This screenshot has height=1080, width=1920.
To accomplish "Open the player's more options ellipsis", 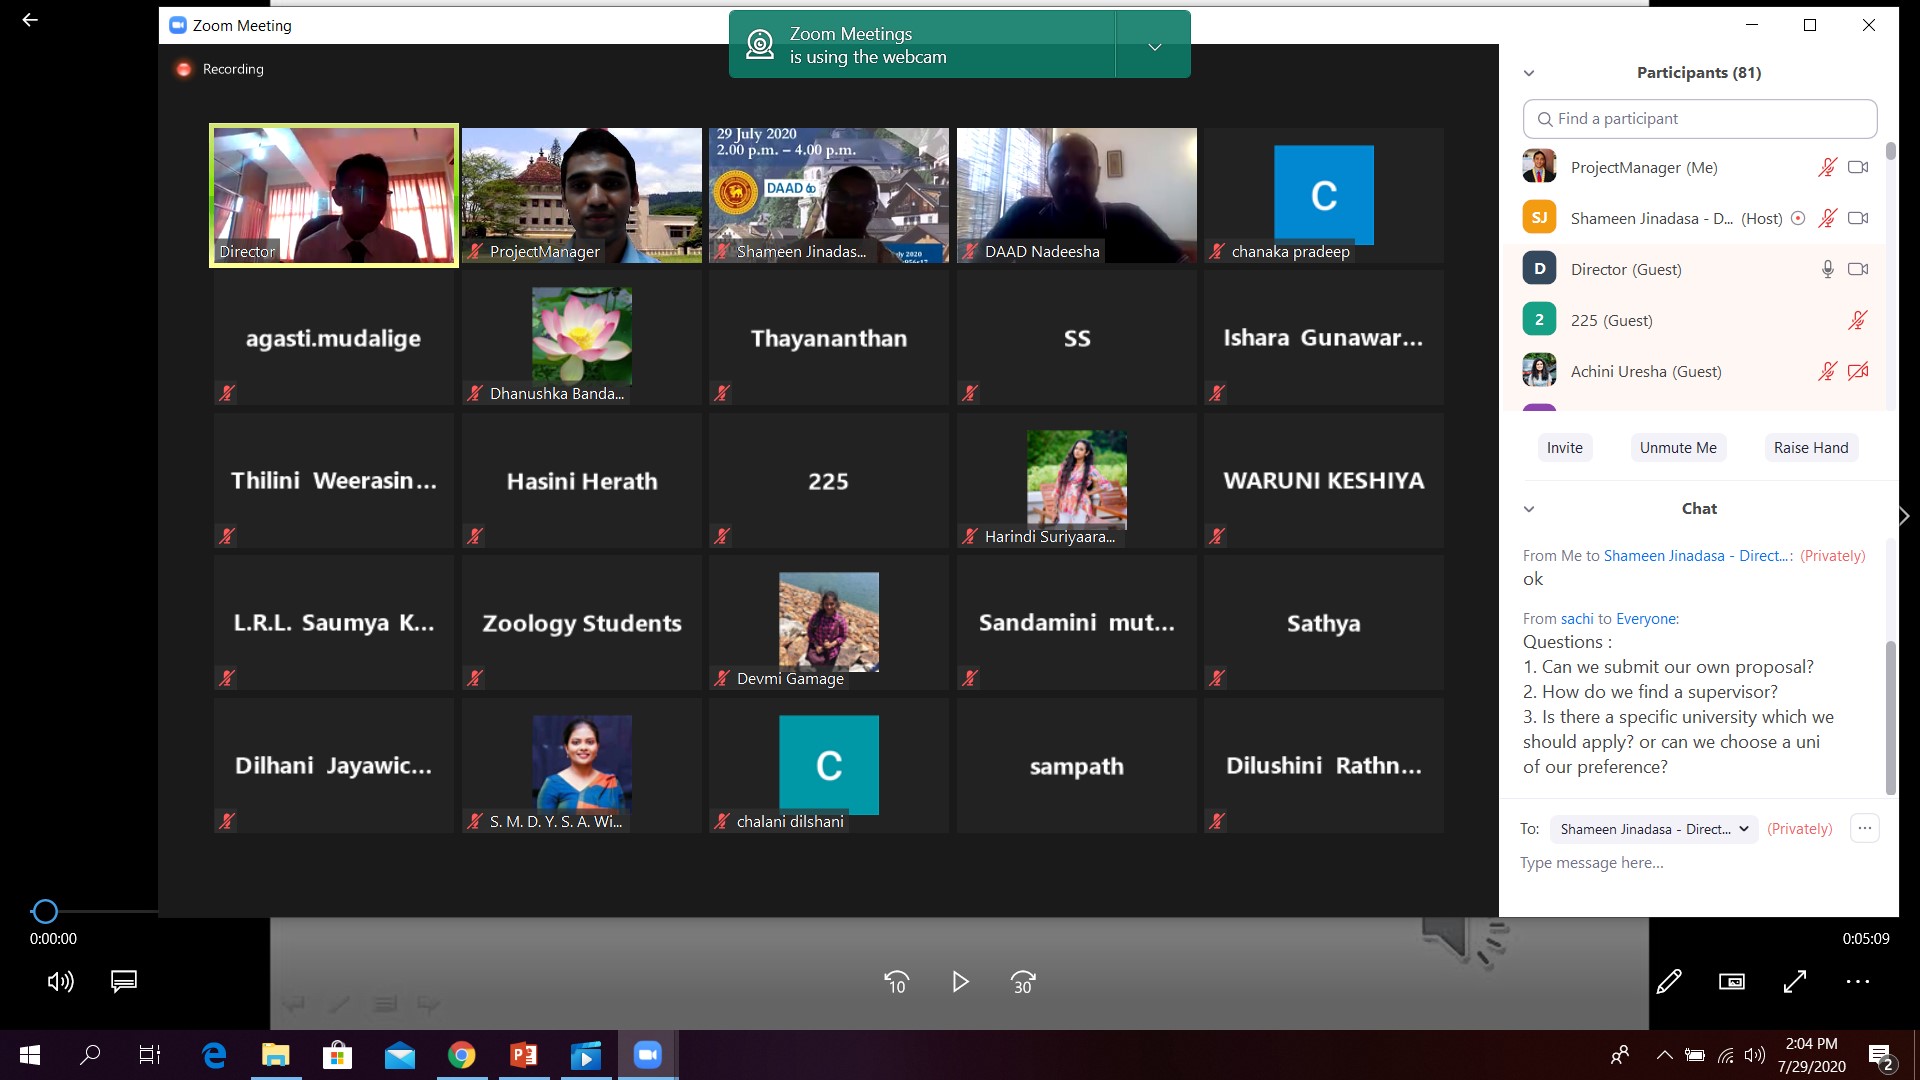I will pyautogui.click(x=1858, y=982).
